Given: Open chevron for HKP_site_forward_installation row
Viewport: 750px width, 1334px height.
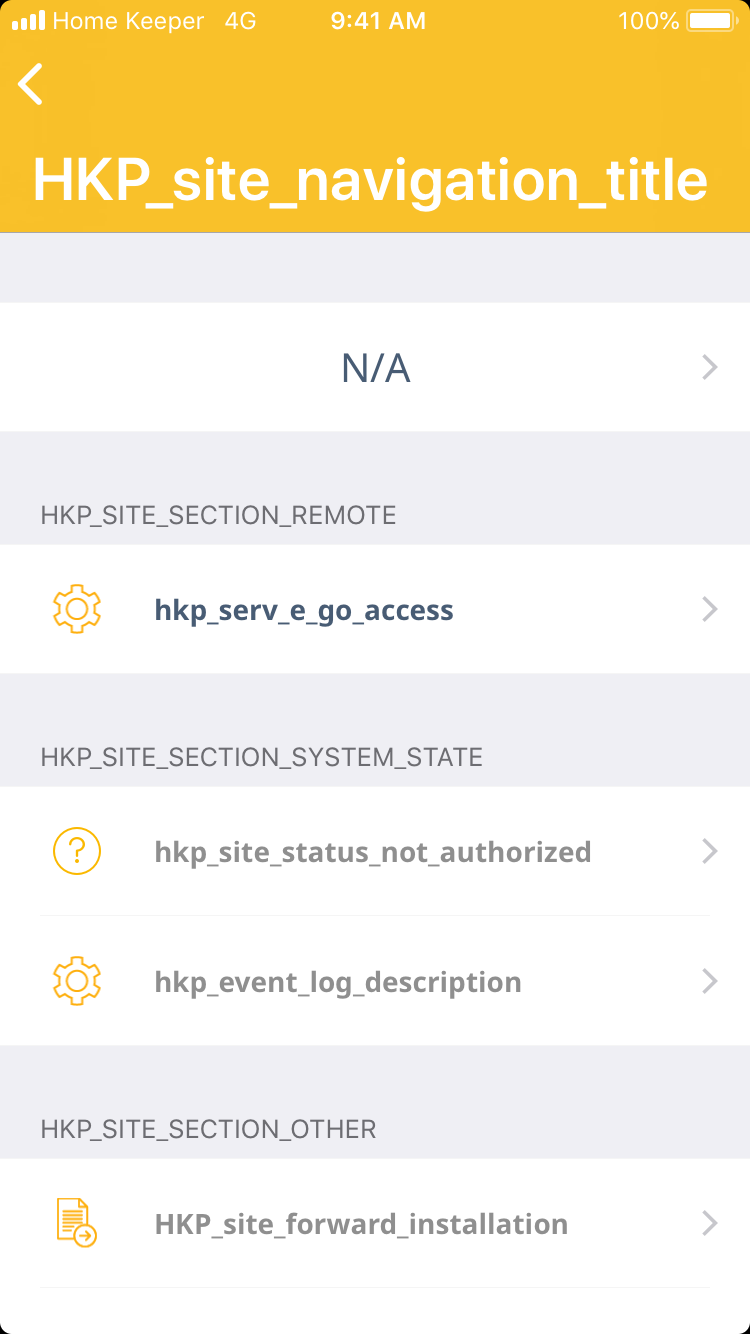Looking at the screenshot, I should click(710, 1223).
